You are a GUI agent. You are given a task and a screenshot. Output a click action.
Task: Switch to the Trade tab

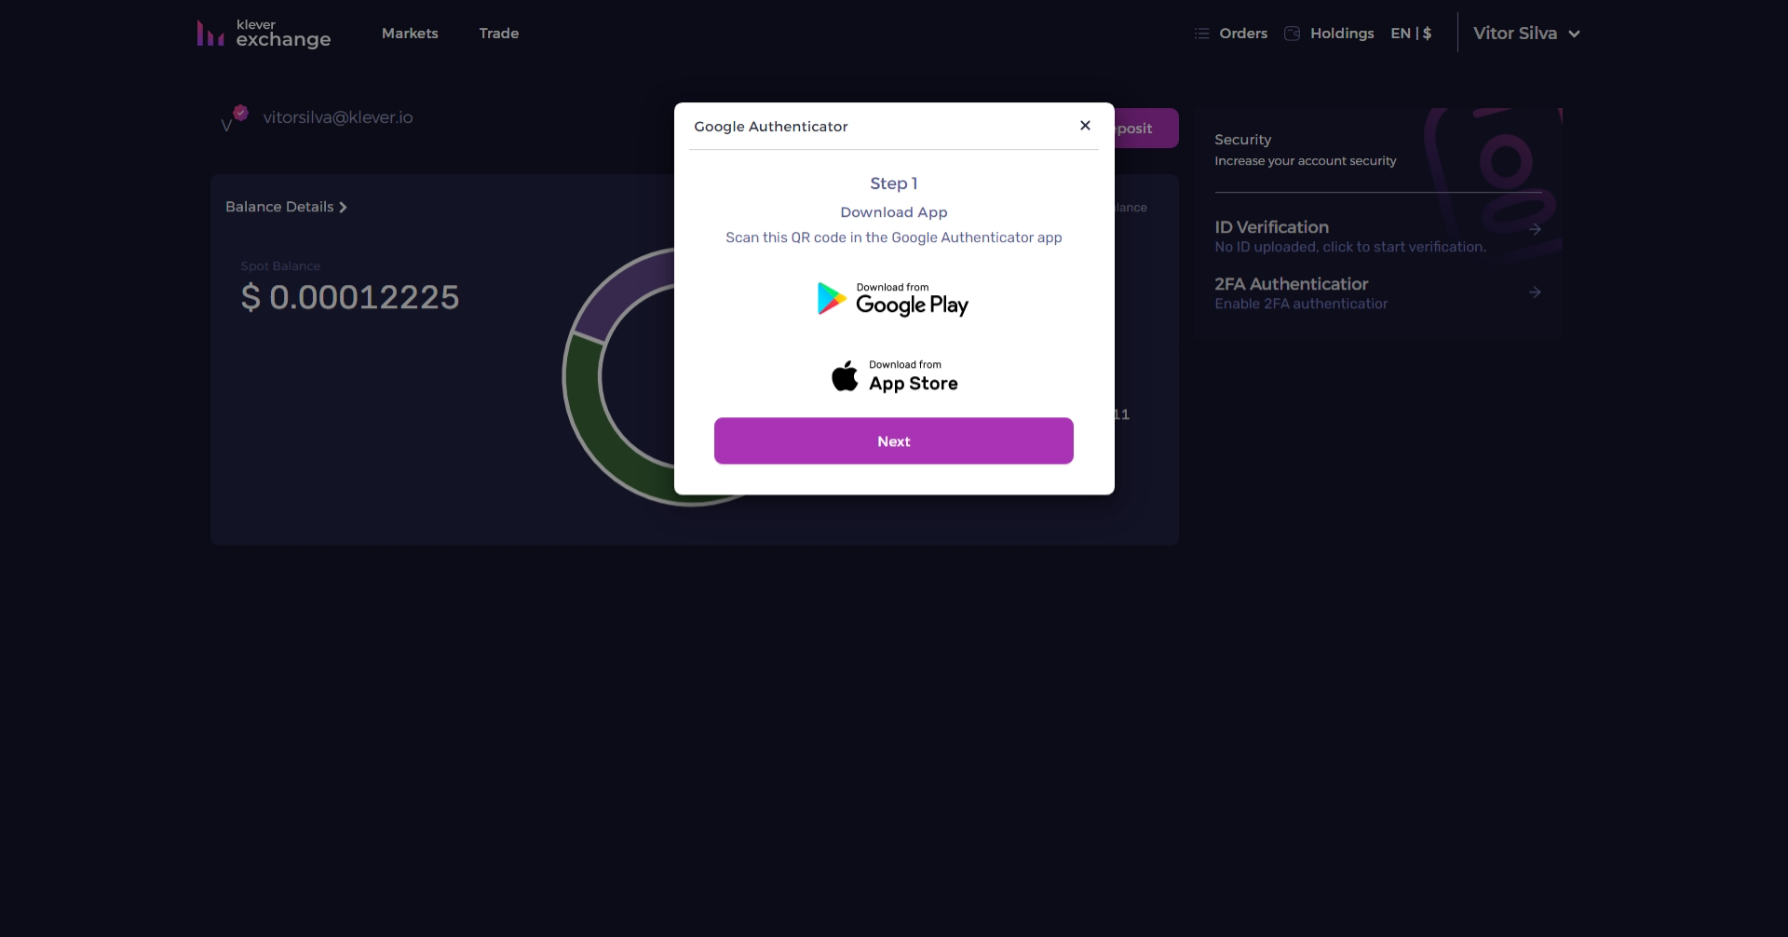pyautogui.click(x=498, y=33)
